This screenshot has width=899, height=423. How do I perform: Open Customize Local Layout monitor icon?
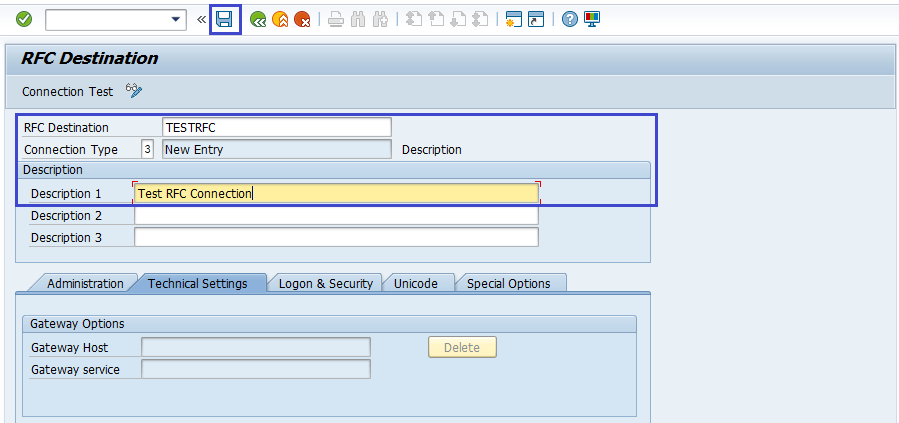(592, 19)
